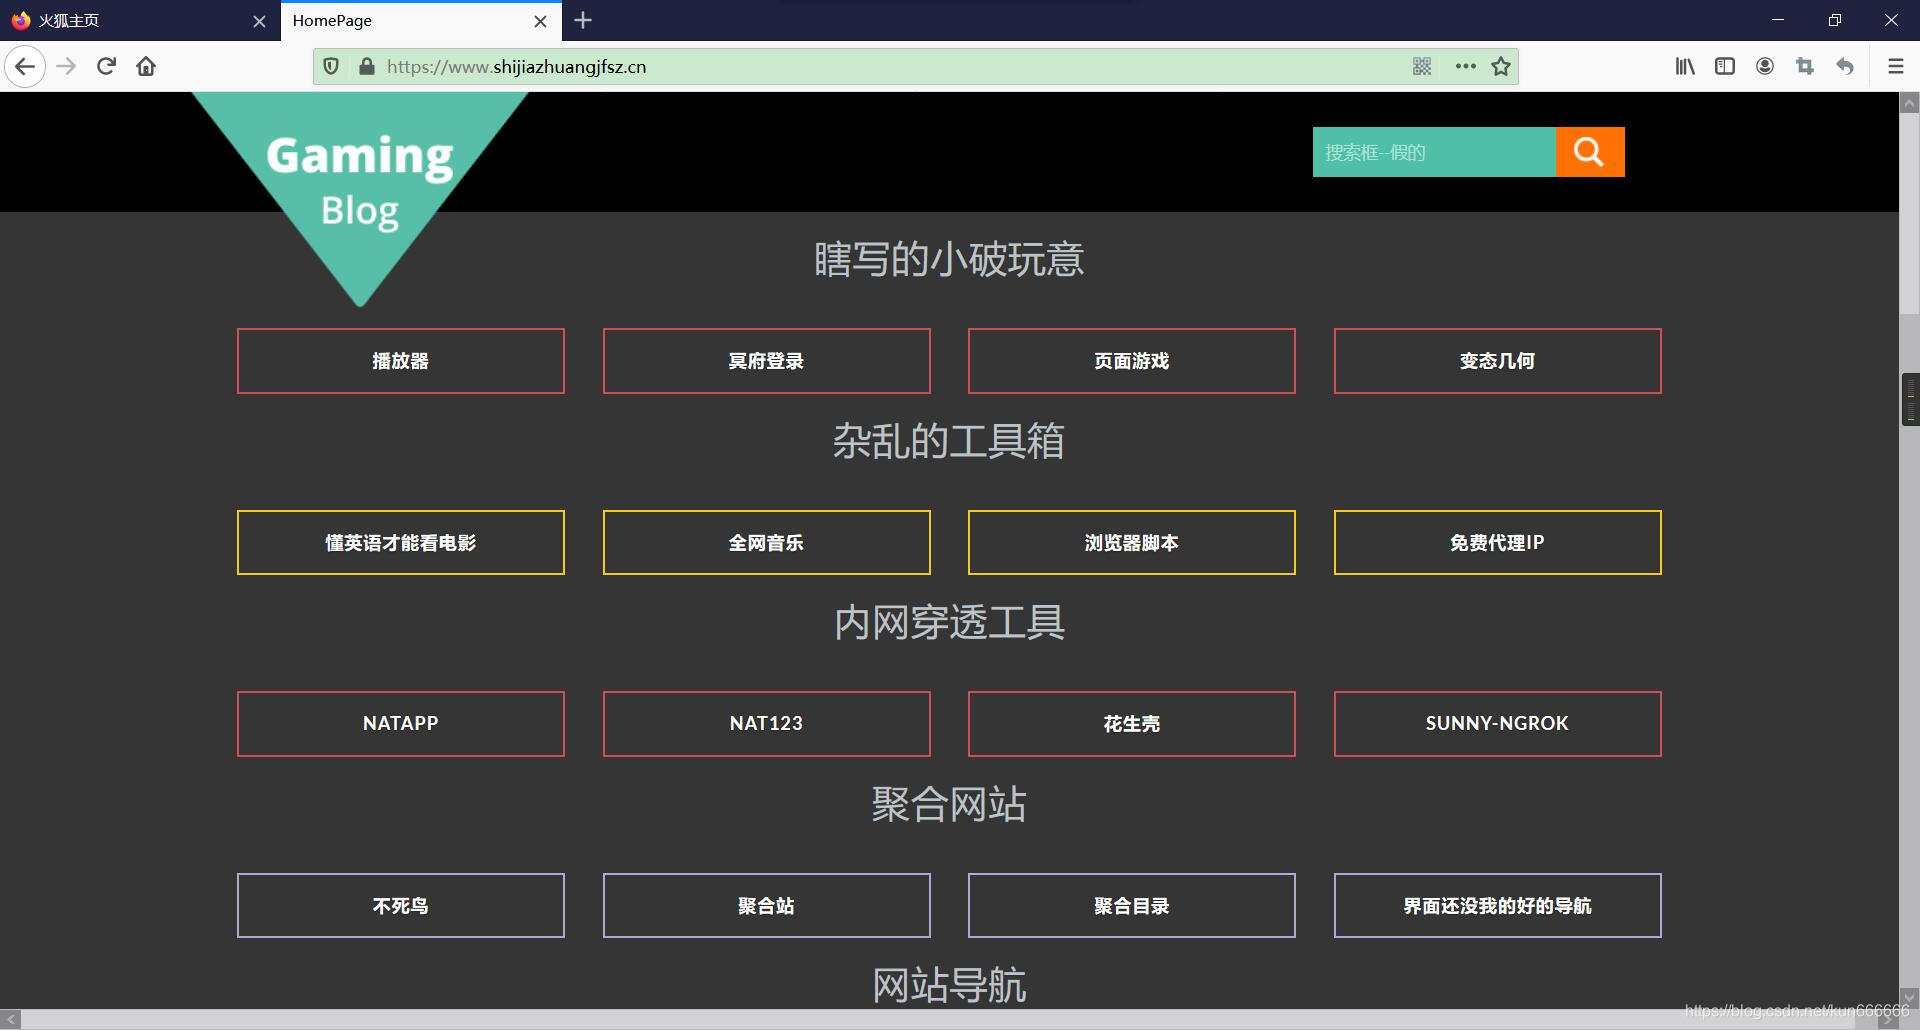
Task: Click inside the 搜索框--假的 search field
Action: tap(1430, 152)
